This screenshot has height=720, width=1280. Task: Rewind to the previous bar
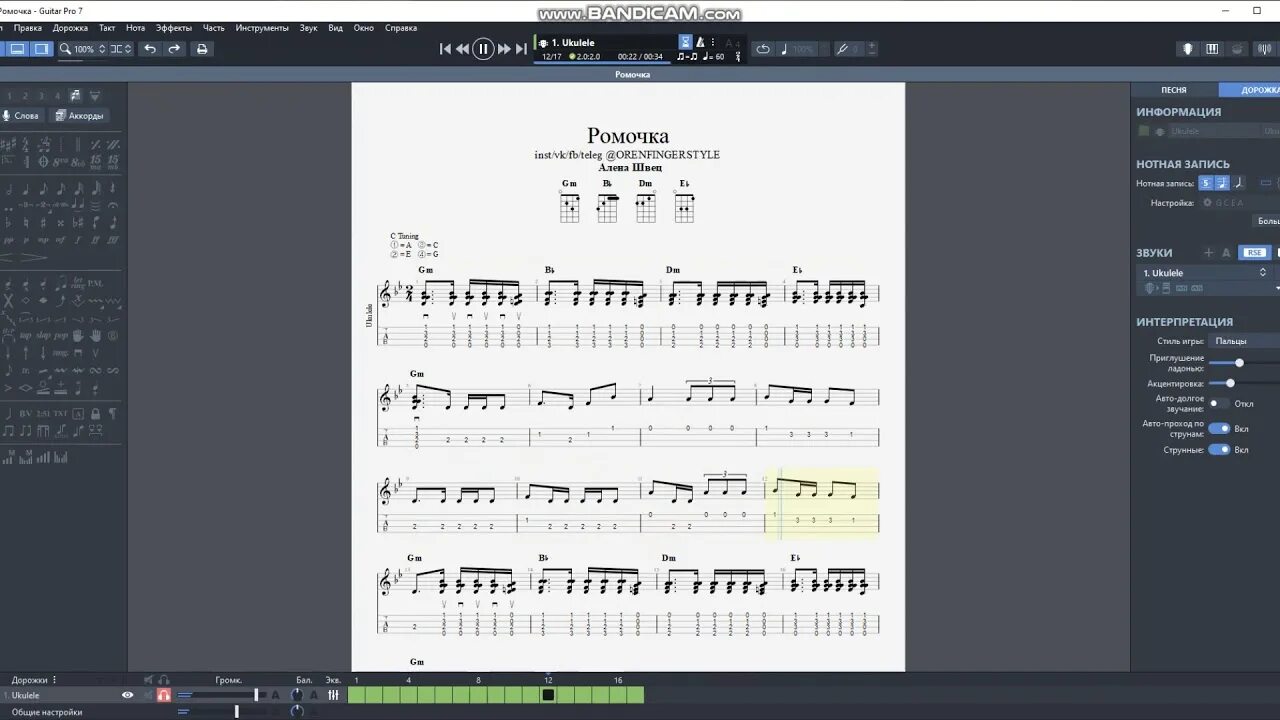462,49
